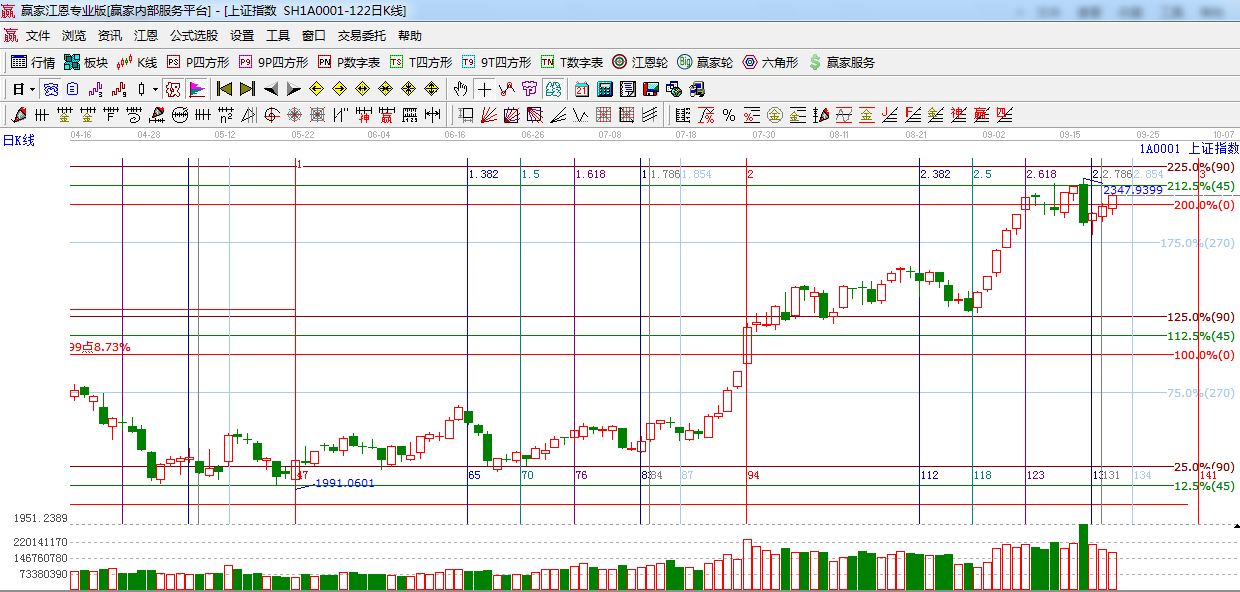This screenshot has width=1240, height=592.
Task: Expand the candlestick style dropdown arrow
Action: pyautogui.click(x=154, y=89)
